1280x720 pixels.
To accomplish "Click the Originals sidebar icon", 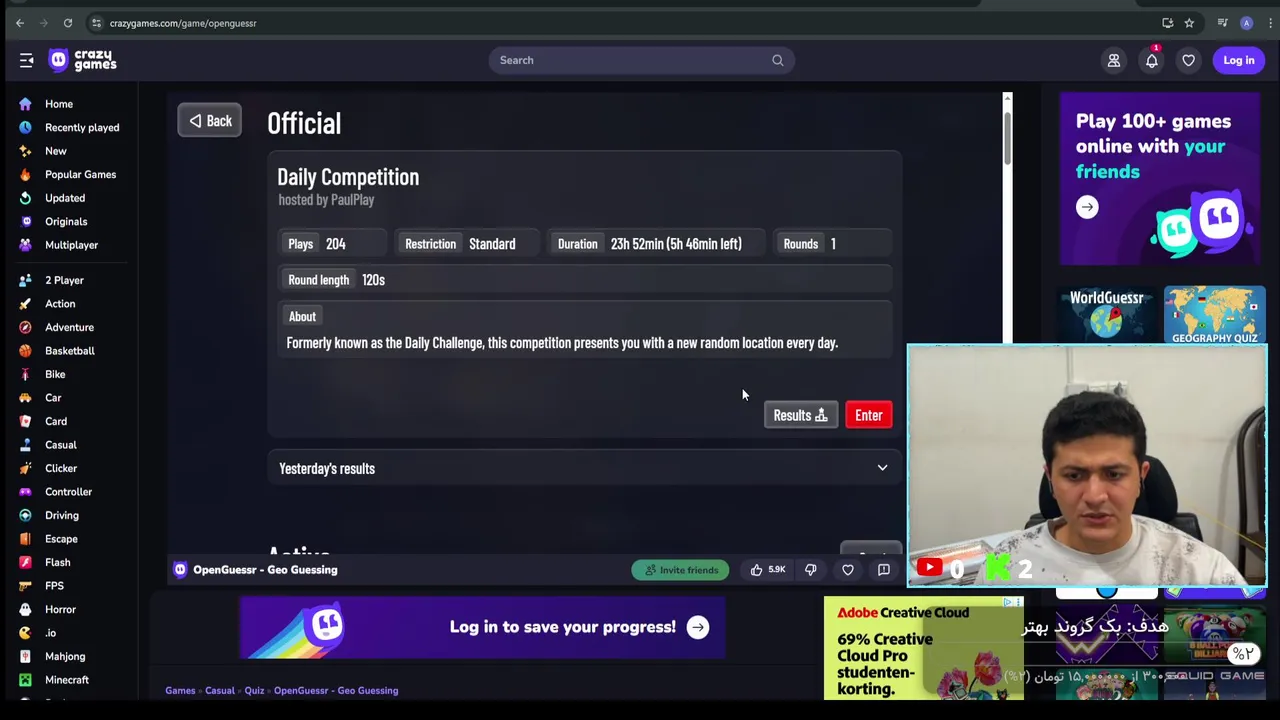I will (x=25, y=221).
